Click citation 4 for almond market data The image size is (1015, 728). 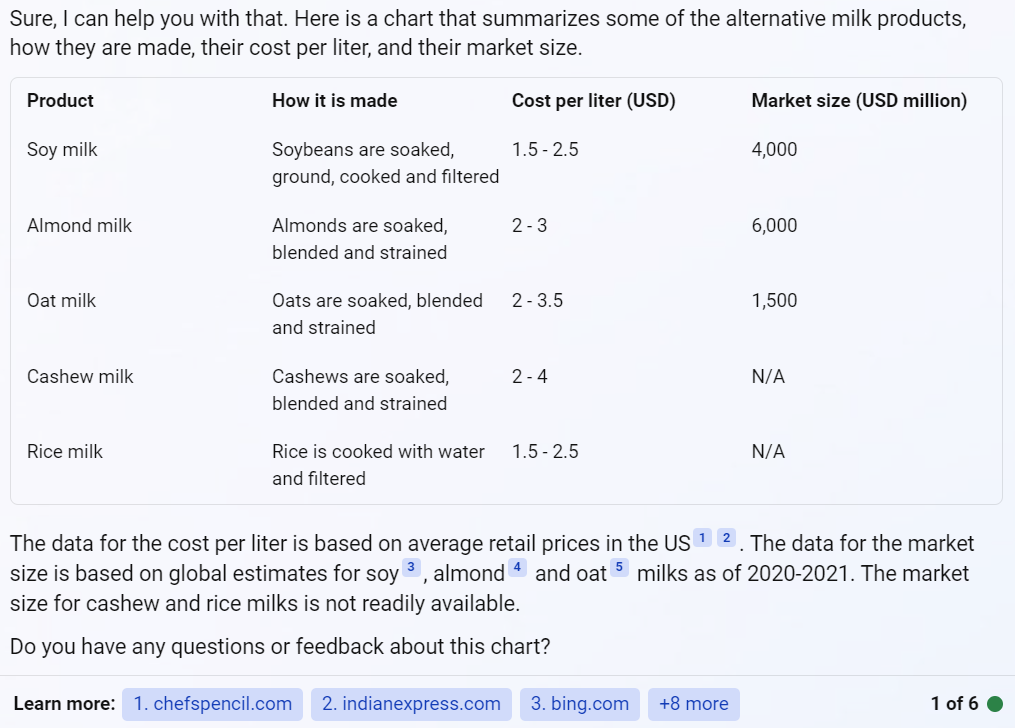pos(517,568)
